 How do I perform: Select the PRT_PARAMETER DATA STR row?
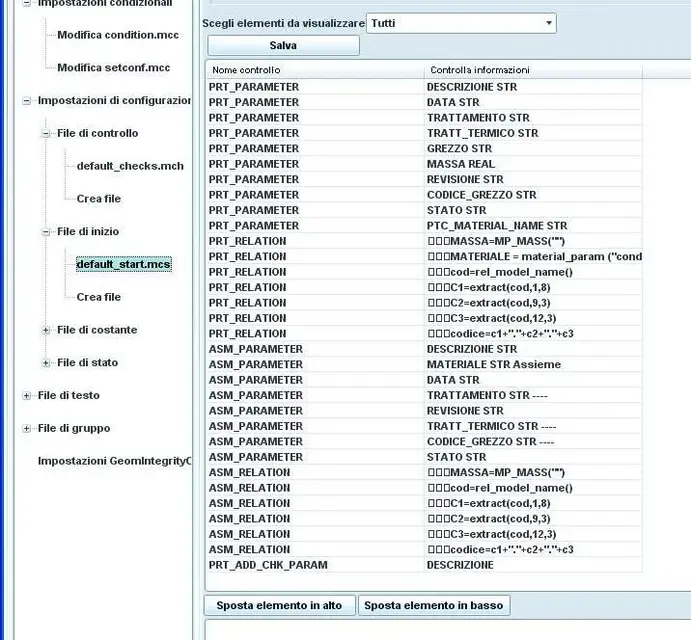click(424, 102)
